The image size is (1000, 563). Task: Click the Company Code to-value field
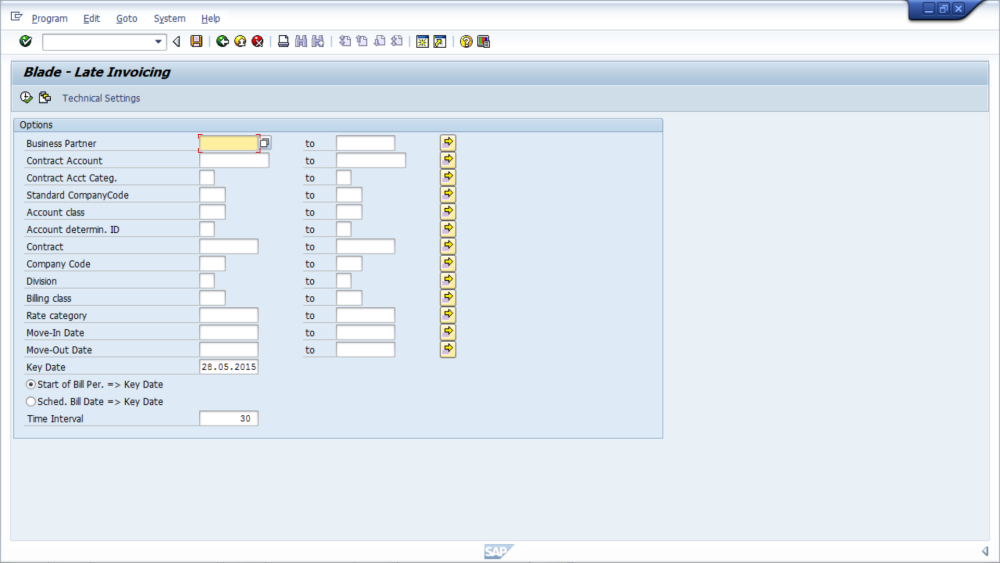tap(349, 263)
